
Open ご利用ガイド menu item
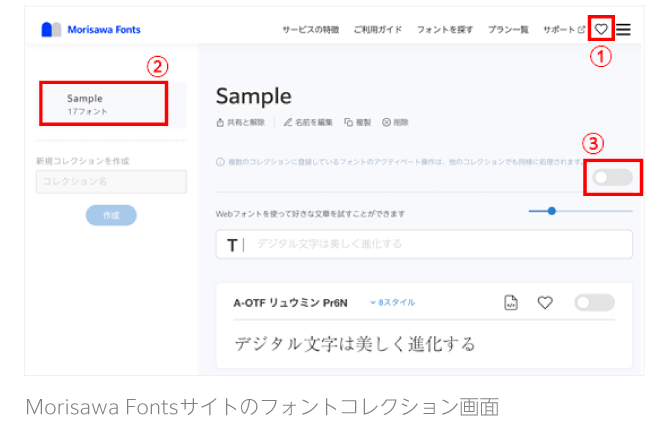[378, 29]
